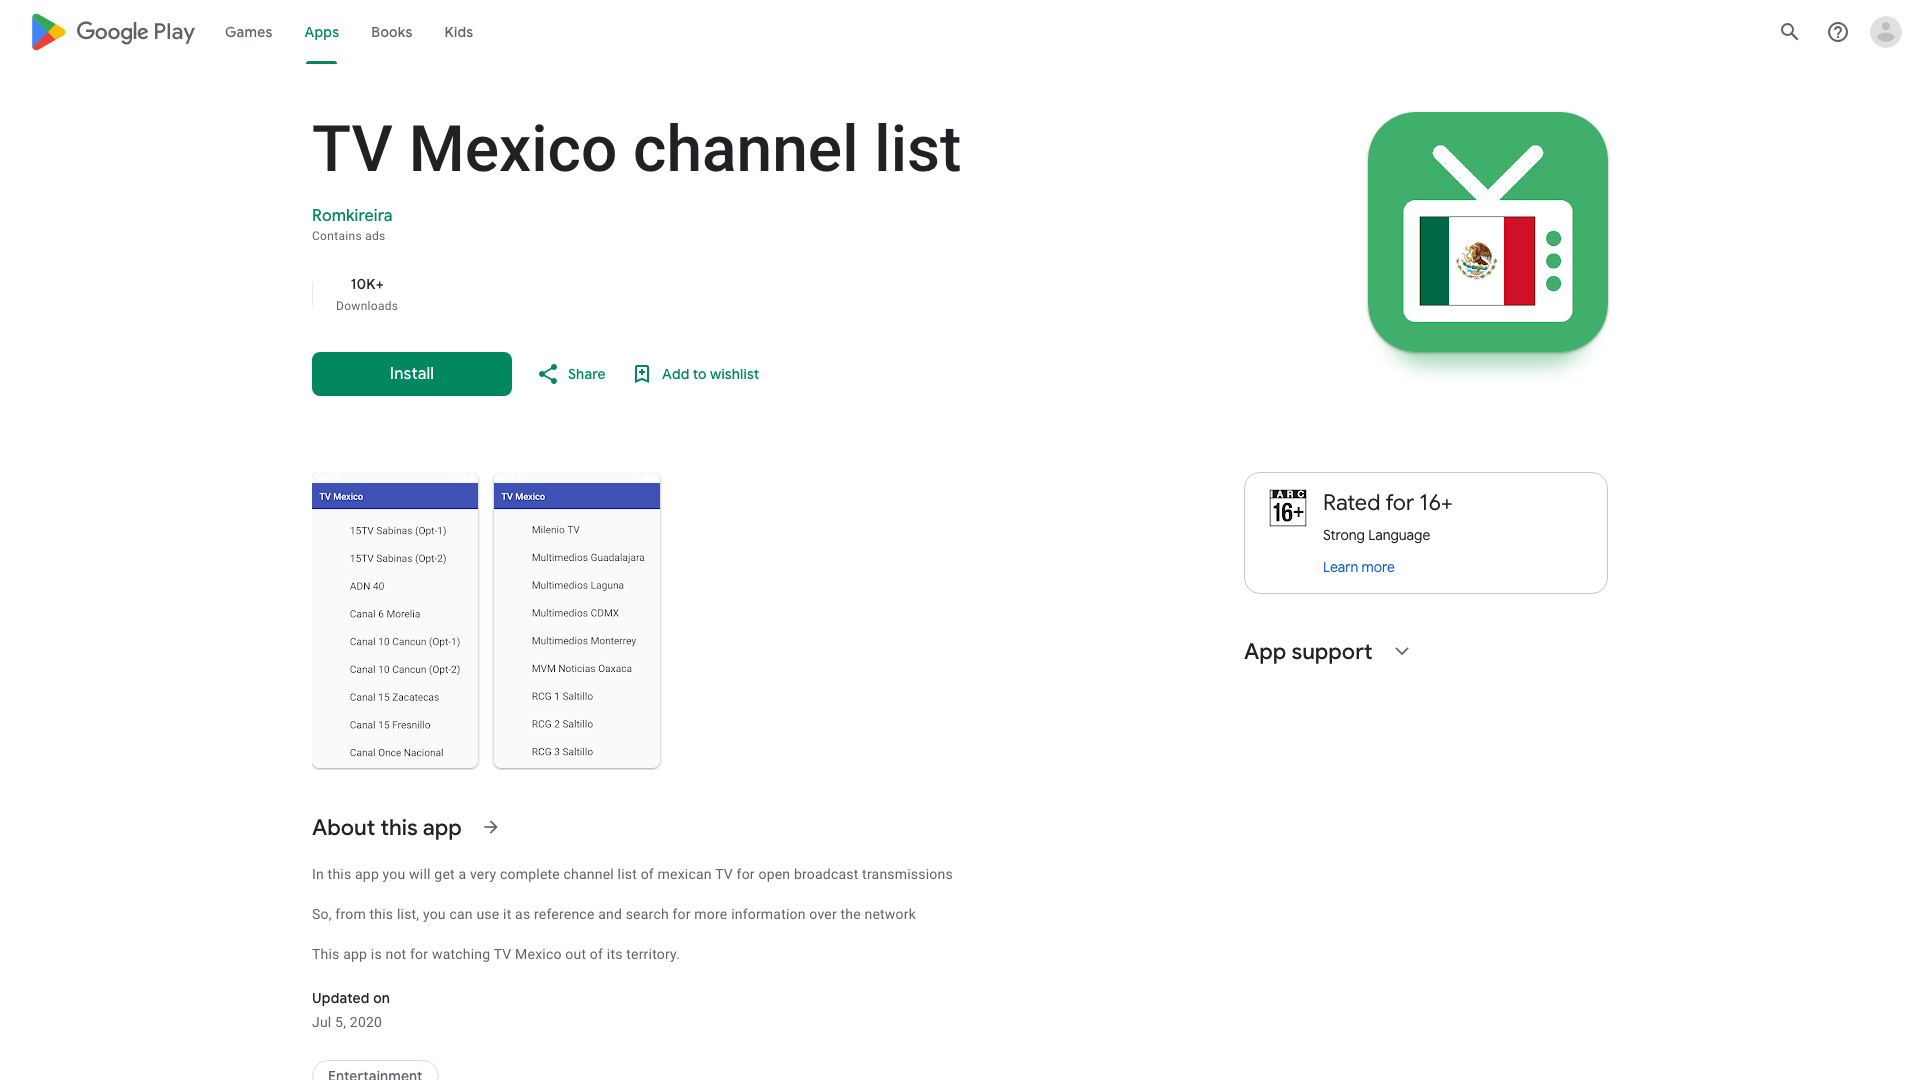Open the help center icon
This screenshot has height=1080, width=1920.
coord(1838,32)
